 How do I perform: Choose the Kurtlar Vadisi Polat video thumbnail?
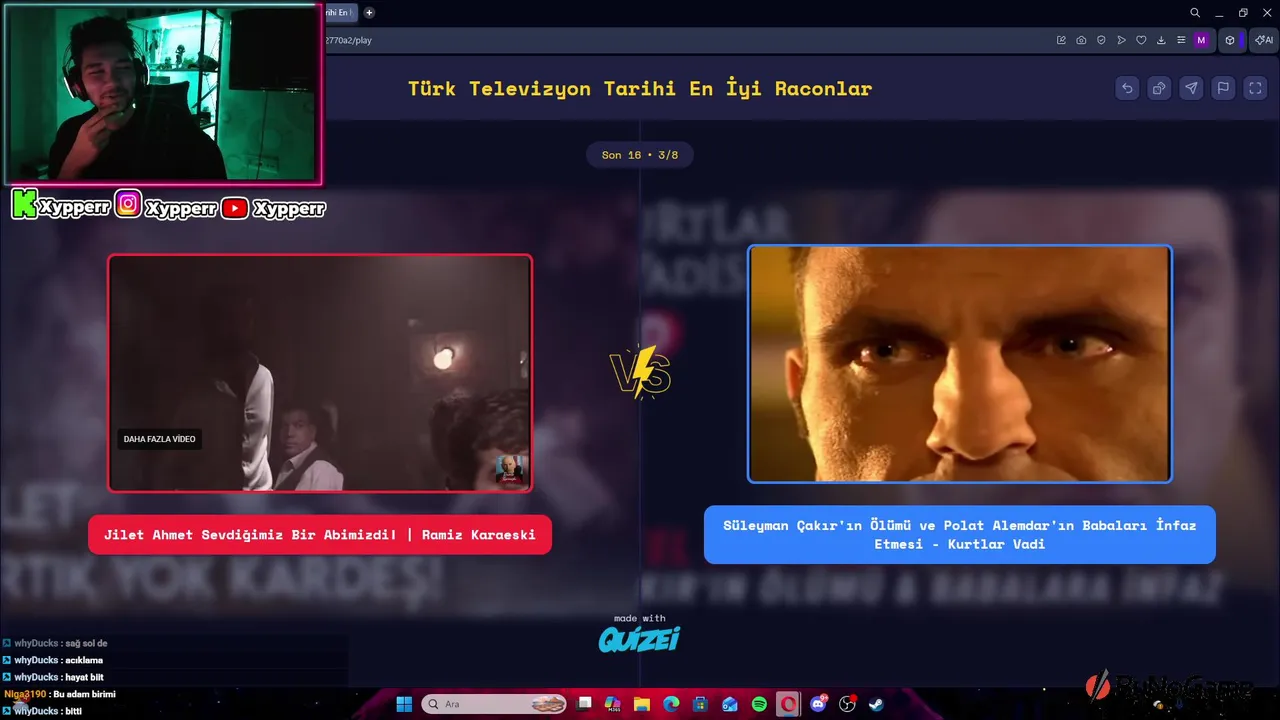click(x=960, y=364)
